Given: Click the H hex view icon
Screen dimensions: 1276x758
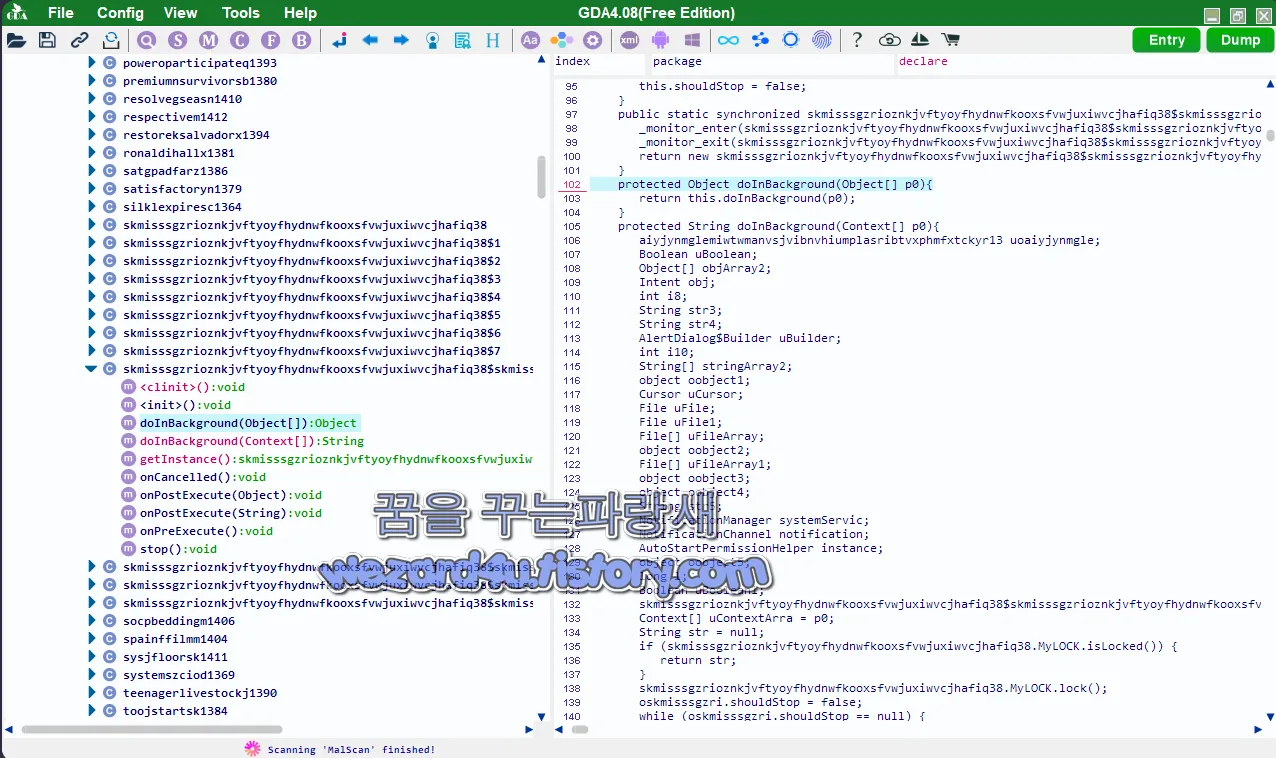Looking at the screenshot, I should coord(493,40).
